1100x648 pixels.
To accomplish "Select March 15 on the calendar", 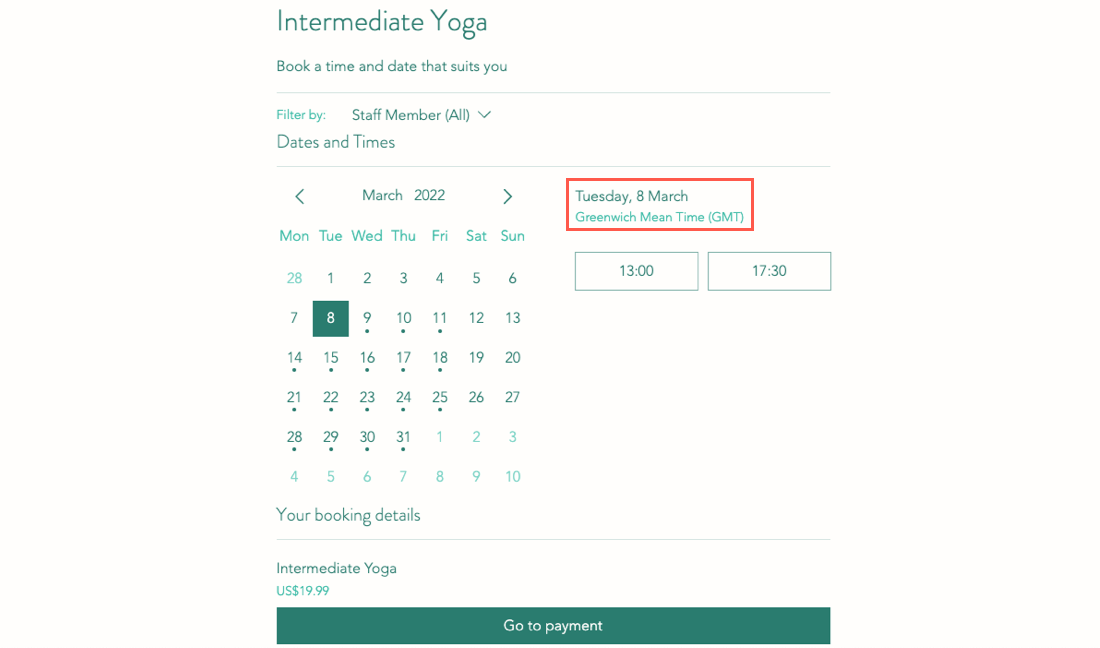I will coord(331,358).
